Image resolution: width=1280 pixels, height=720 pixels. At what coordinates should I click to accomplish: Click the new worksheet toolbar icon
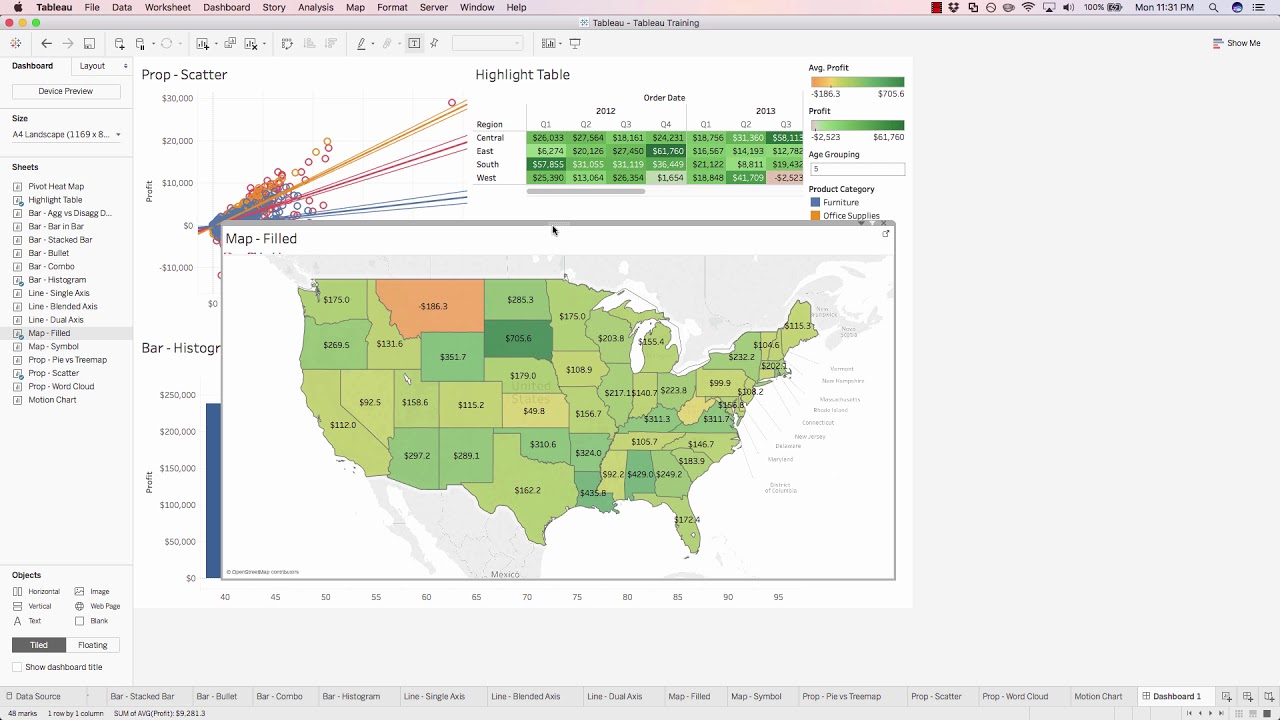202,43
